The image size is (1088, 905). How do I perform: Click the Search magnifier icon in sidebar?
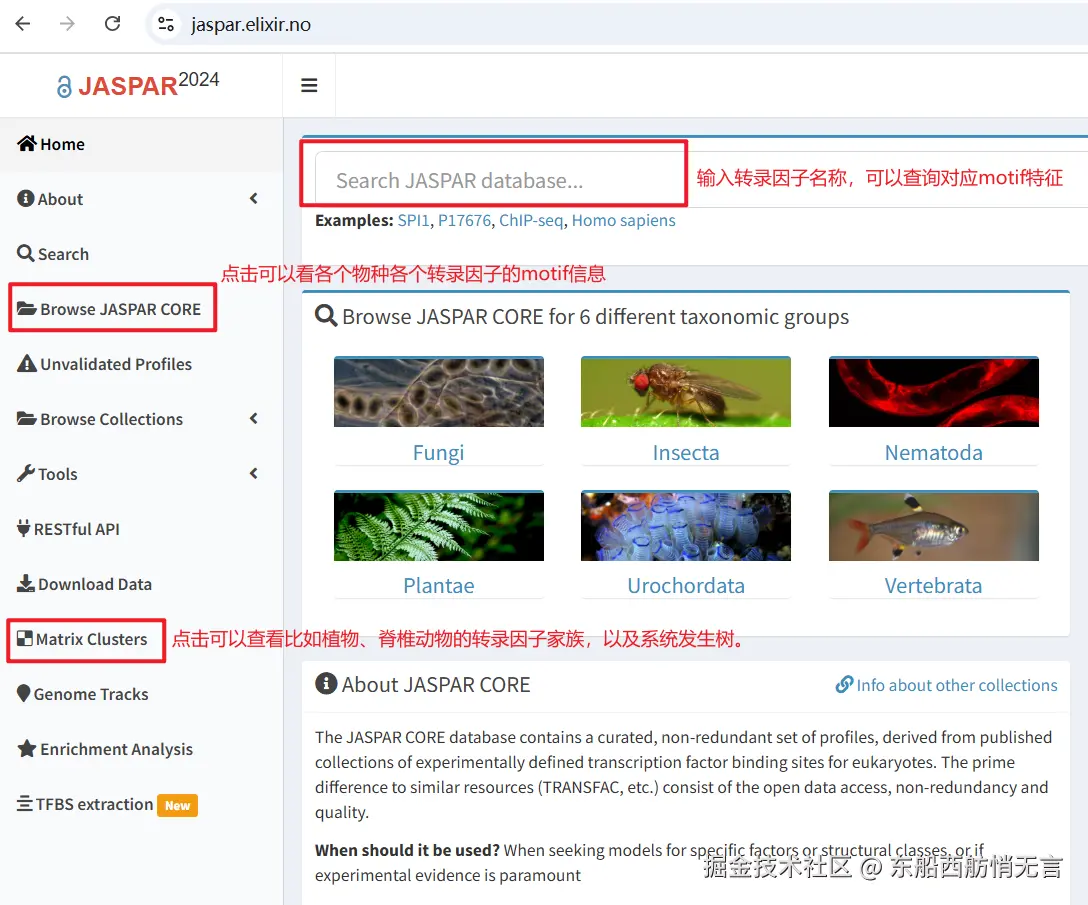26,253
